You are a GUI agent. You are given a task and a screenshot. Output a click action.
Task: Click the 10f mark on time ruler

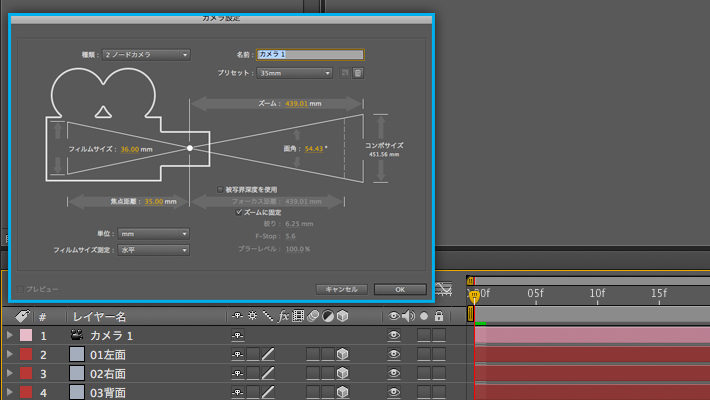click(597, 293)
